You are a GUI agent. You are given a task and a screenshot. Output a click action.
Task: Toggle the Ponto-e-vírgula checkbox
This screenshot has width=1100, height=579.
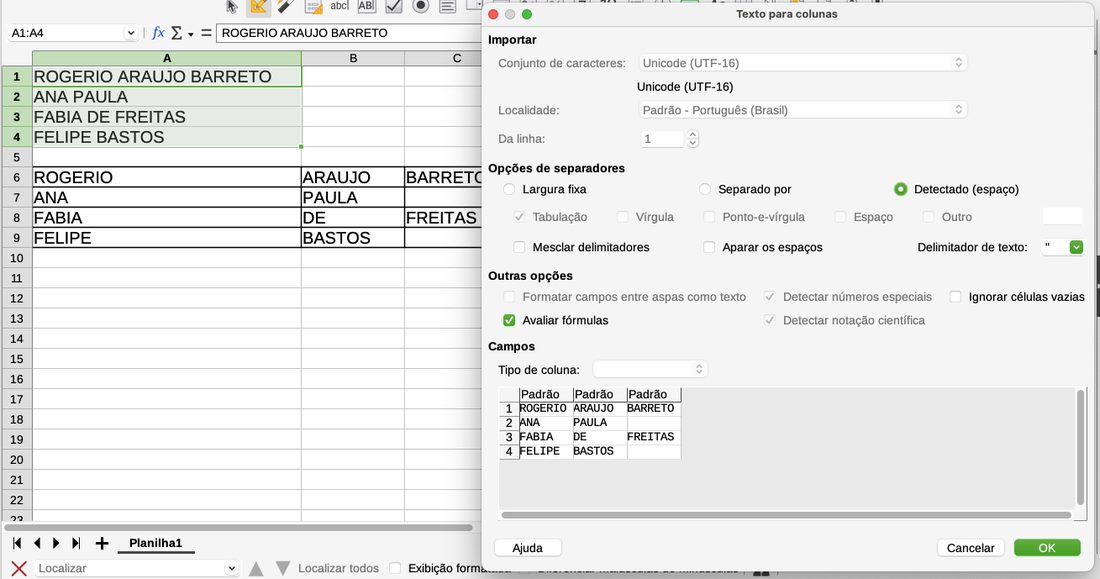tap(709, 217)
